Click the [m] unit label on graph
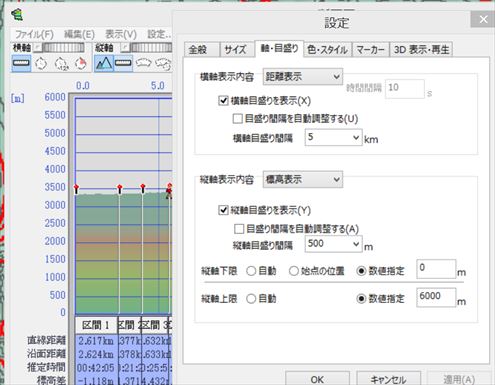Viewport: 495px width, 385px height. [17, 99]
